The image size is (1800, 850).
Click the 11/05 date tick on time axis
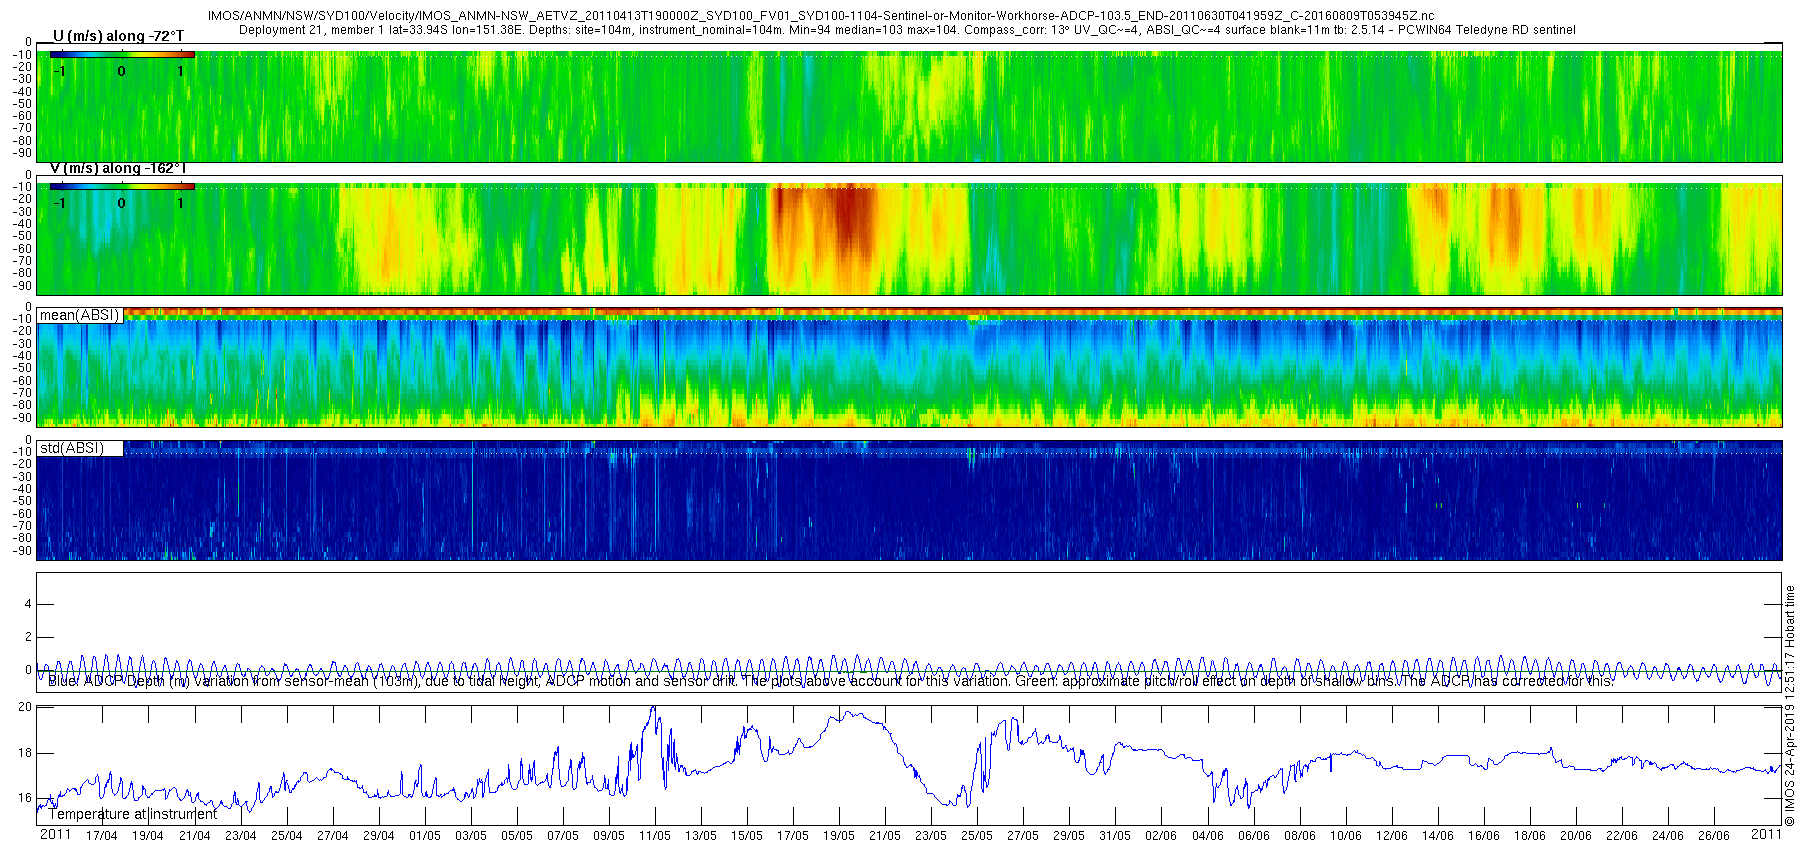pyautogui.click(x=655, y=836)
